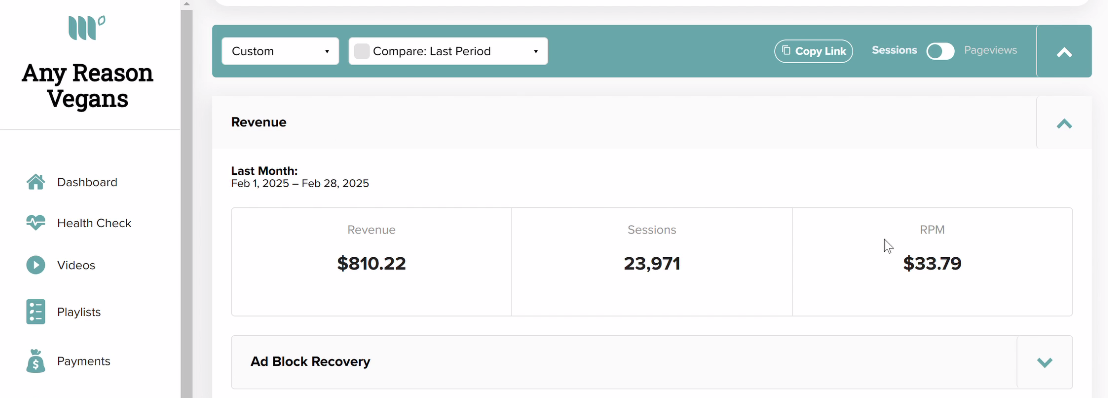Click copy icon in Copy Link button
This screenshot has width=1108, height=398.
click(x=786, y=51)
